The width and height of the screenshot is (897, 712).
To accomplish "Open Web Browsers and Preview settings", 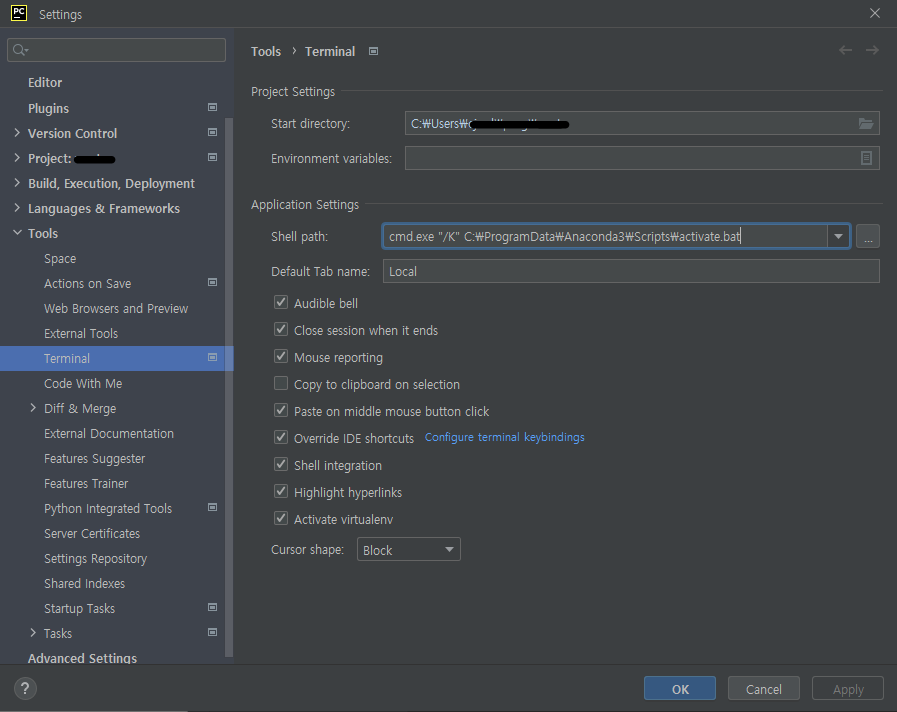I will [116, 308].
